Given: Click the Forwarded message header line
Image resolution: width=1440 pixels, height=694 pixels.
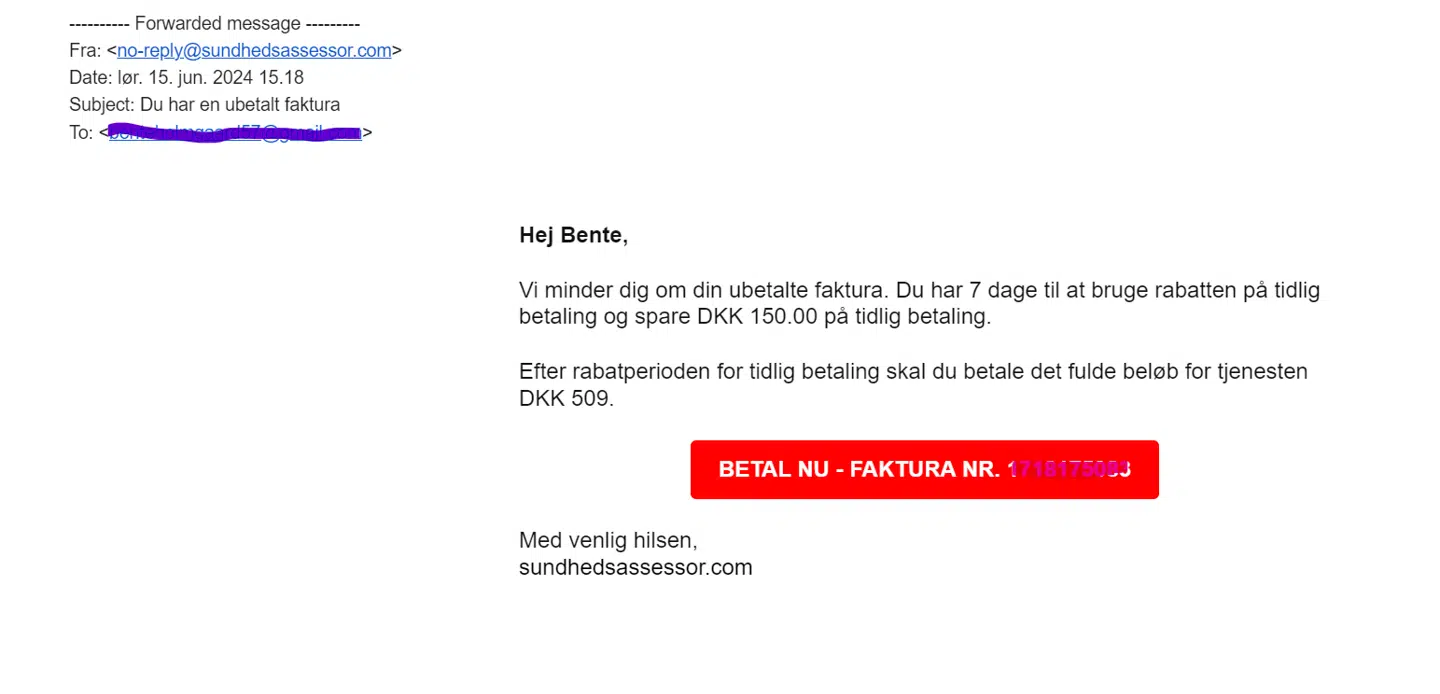Looking at the screenshot, I should point(214,24).
